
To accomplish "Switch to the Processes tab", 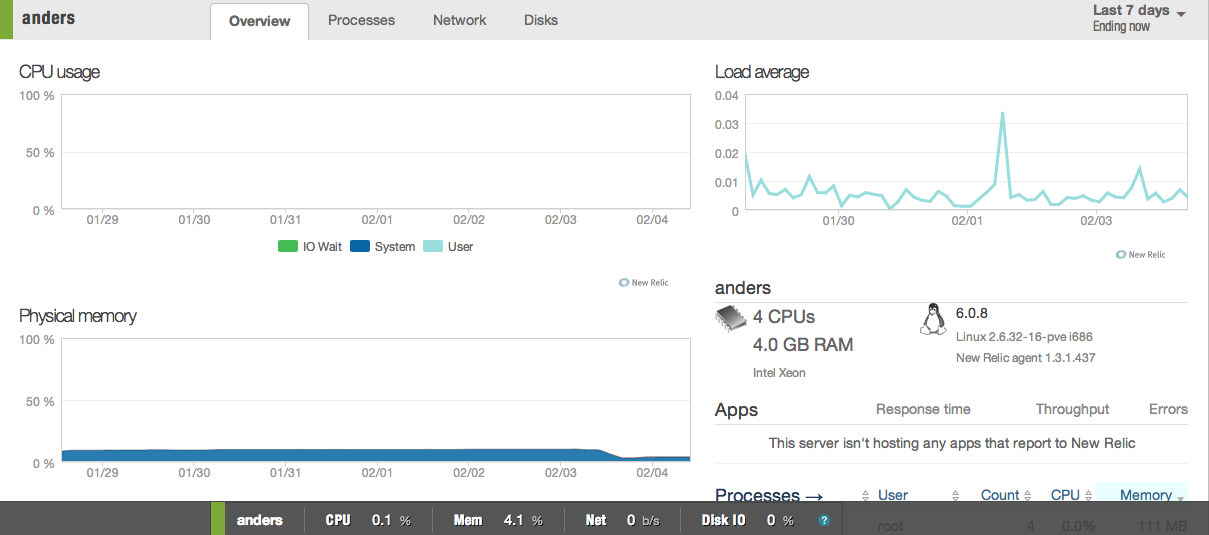I will click(x=361, y=20).
